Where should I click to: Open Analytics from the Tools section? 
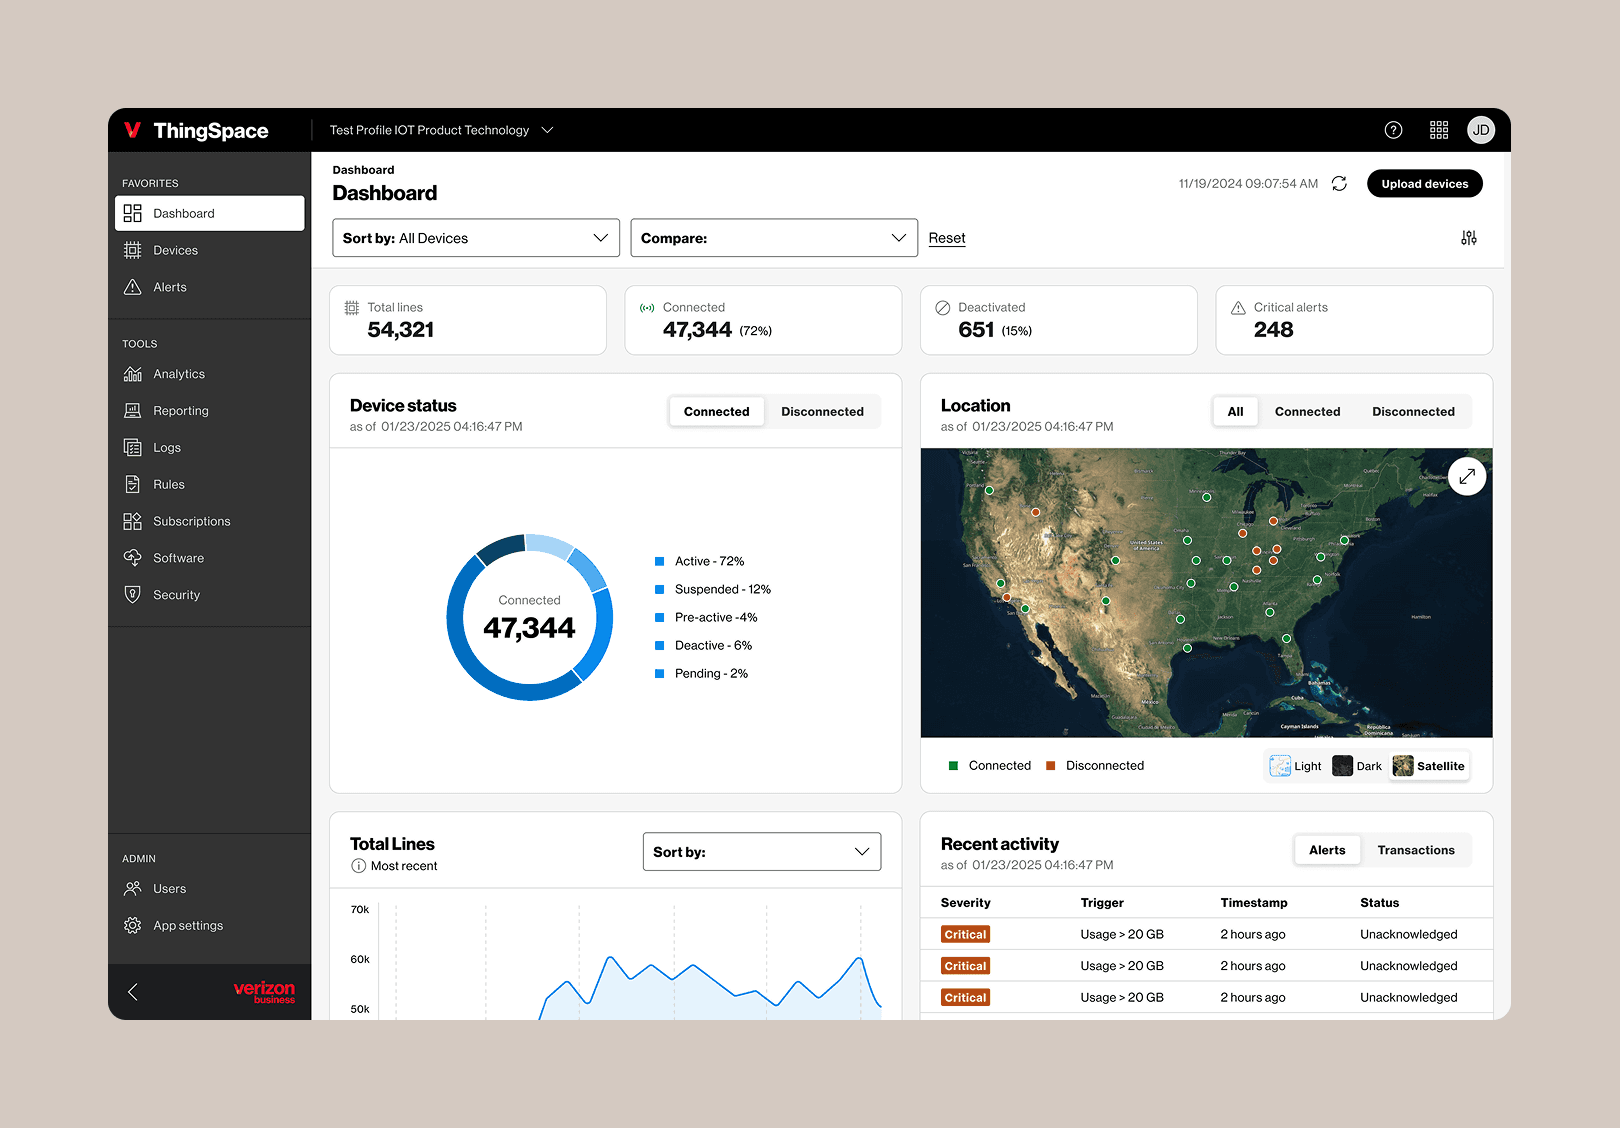[x=178, y=373]
